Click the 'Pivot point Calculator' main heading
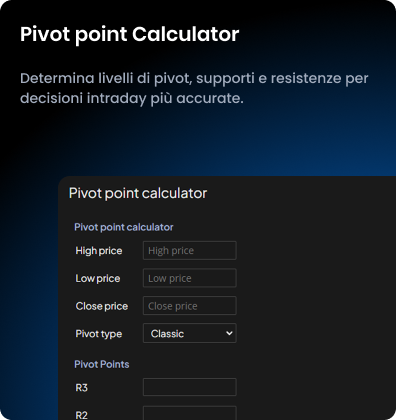This screenshot has height=420, width=396. click(x=130, y=34)
